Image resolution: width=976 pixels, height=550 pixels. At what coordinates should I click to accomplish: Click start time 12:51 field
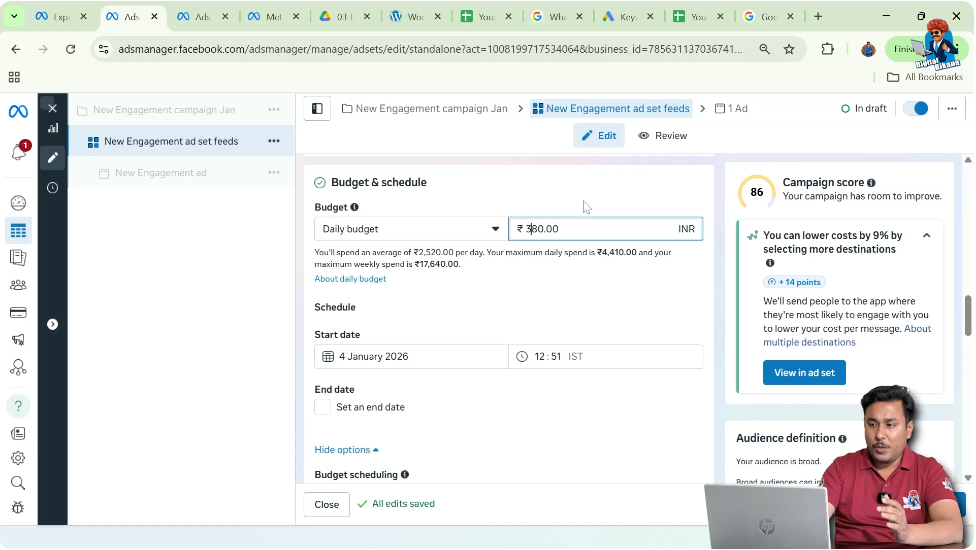606,357
